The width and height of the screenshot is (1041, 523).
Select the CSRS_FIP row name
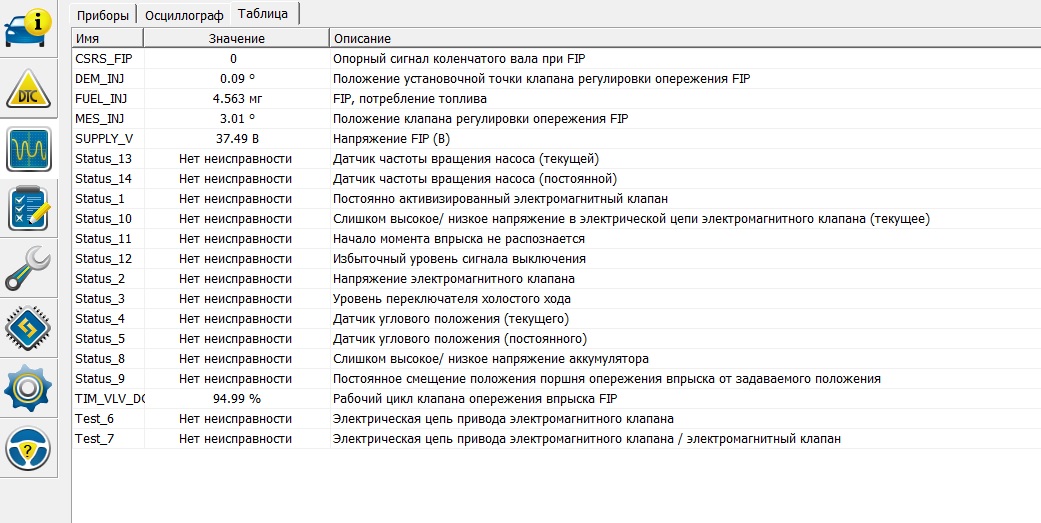tap(104, 58)
